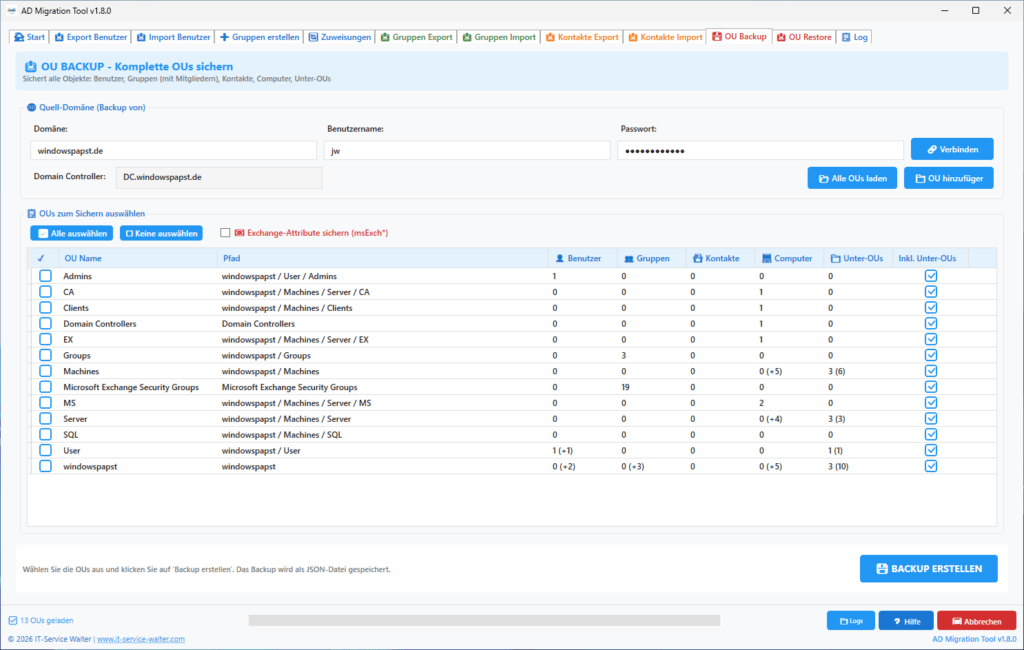Click the BACKUP ERSTELLEN button

[x=928, y=568]
